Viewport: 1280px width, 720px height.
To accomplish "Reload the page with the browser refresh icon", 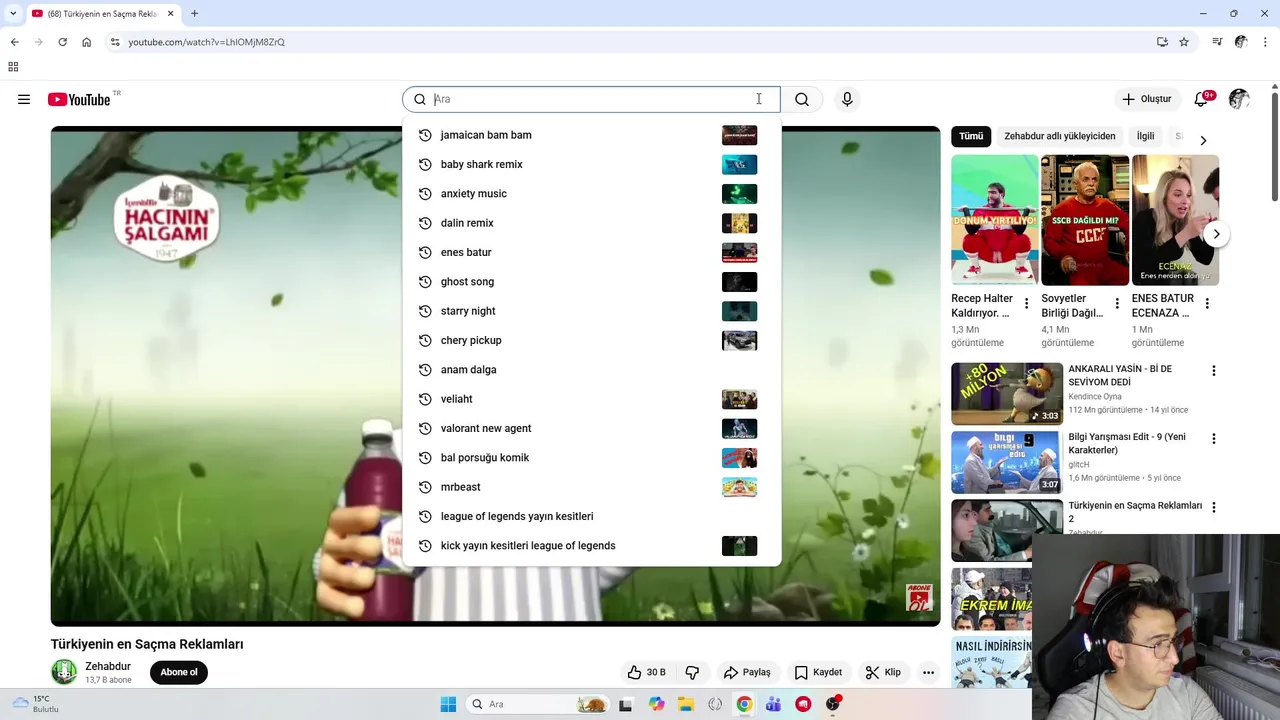I will point(62,42).
